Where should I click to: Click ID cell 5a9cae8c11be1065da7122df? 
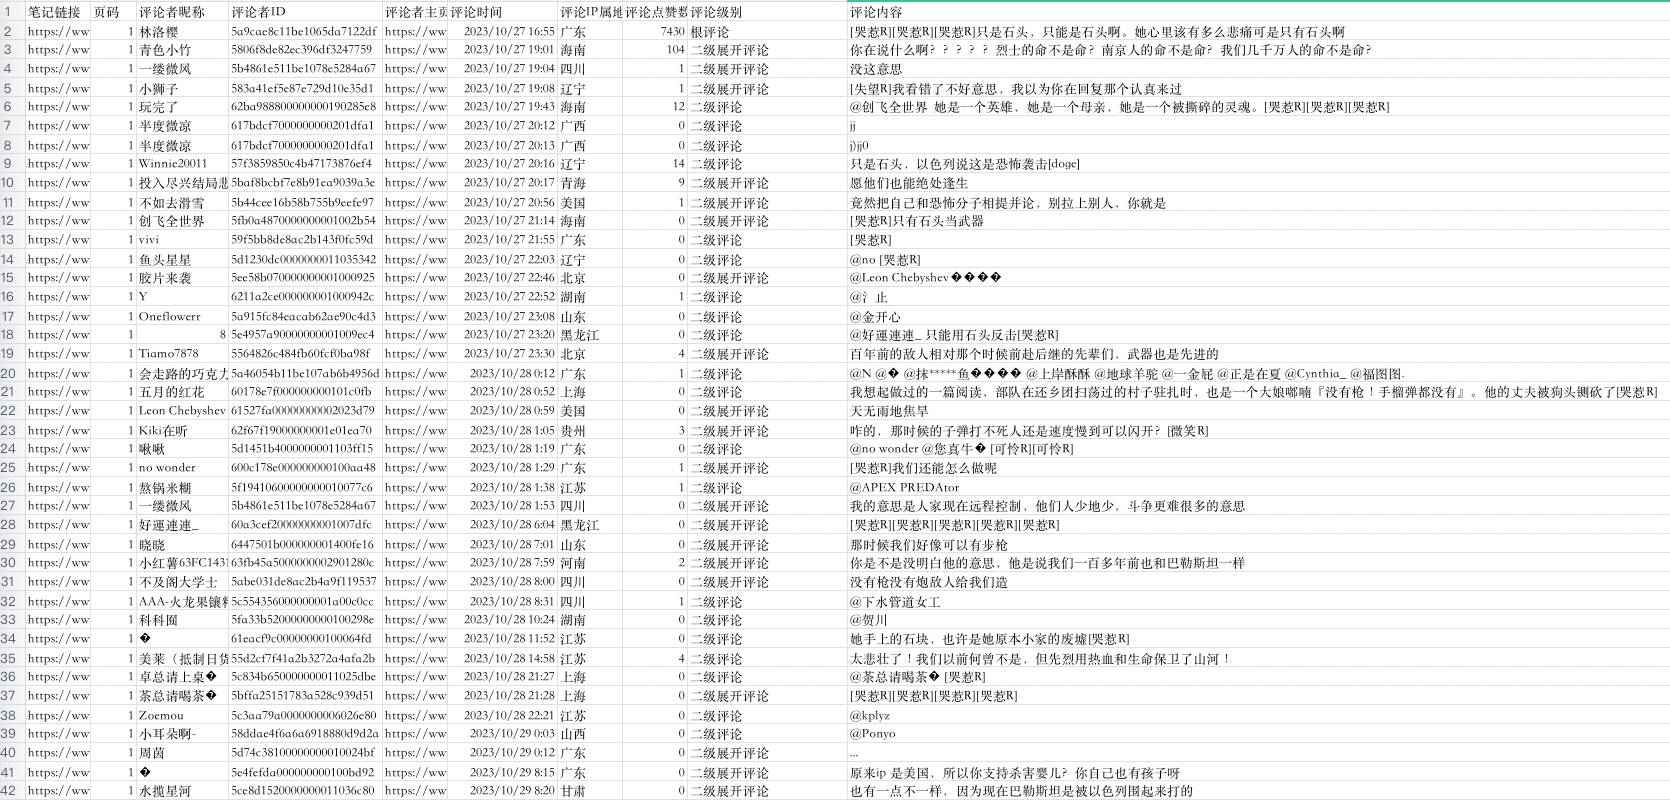pyautogui.click(x=305, y=31)
